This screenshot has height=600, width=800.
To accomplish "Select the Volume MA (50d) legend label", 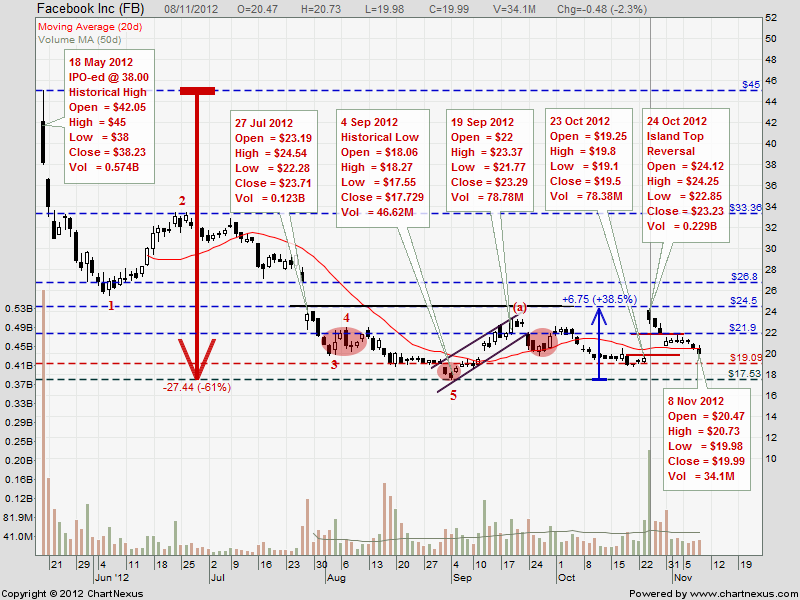I will [x=80, y=40].
